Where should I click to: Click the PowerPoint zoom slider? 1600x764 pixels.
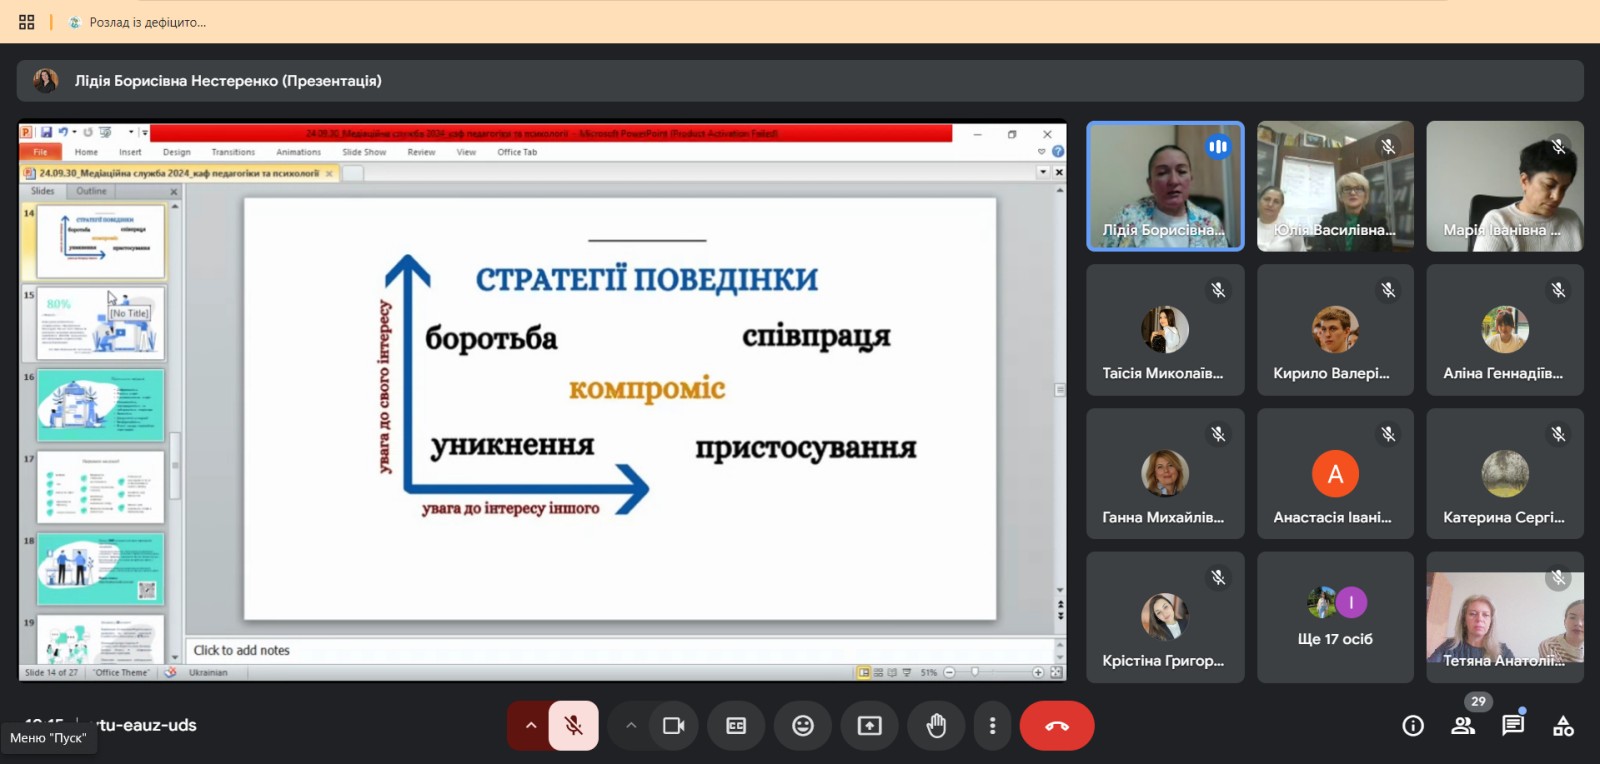(x=993, y=672)
